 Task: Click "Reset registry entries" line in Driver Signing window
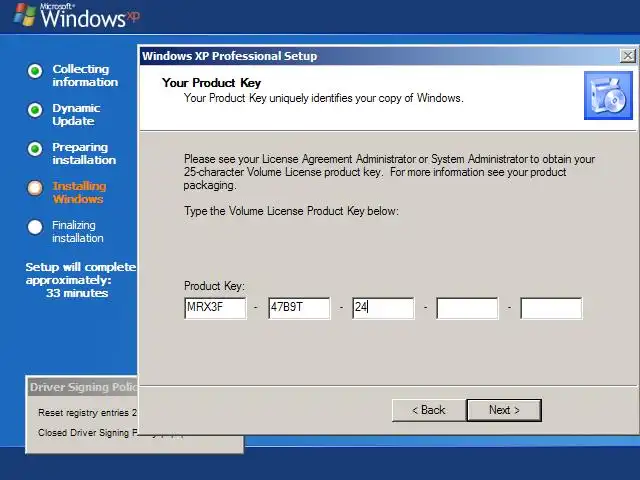click(x=87, y=413)
